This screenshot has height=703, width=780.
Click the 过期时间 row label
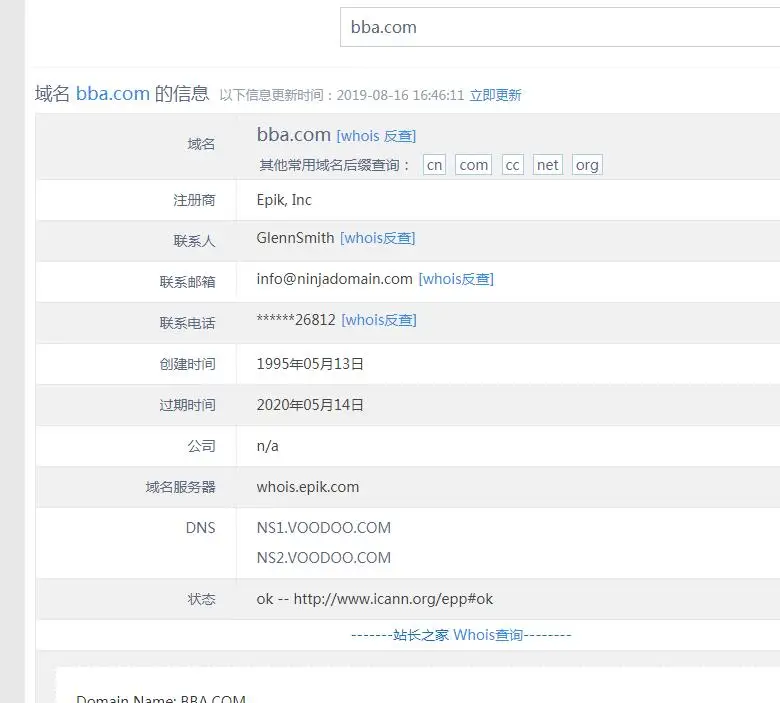click(187, 405)
